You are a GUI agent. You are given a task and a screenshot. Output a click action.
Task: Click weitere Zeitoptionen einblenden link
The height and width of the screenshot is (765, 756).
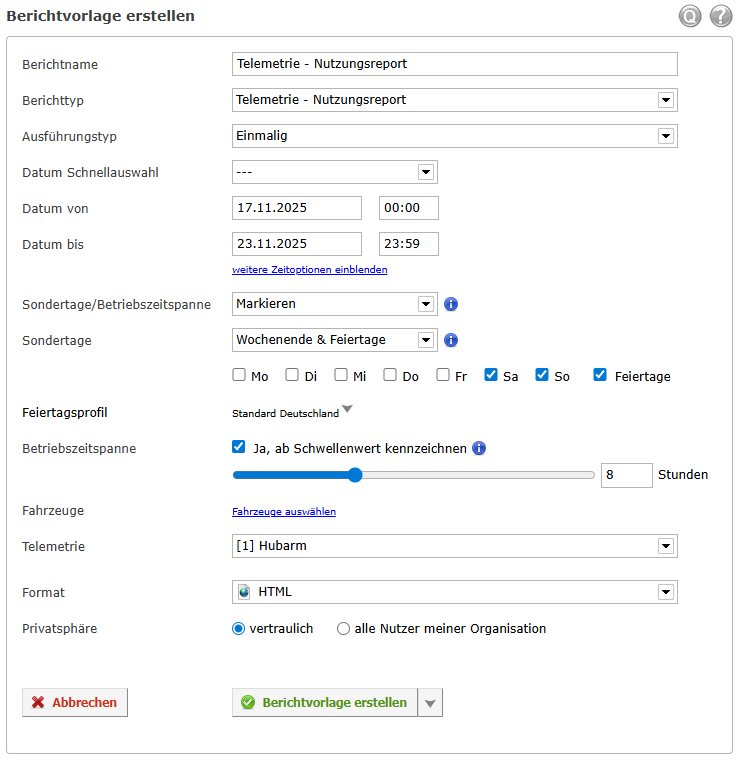pos(310,270)
